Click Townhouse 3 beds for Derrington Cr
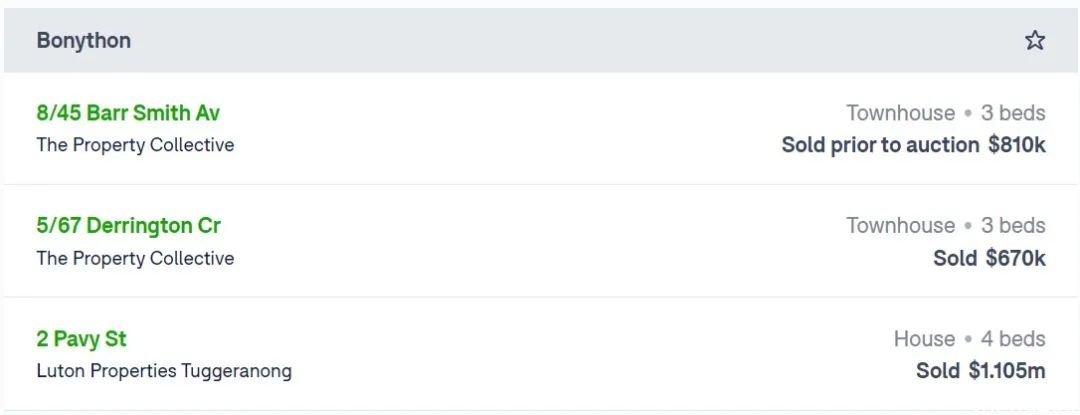Image resolution: width=1080 pixels, height=415 pixels. tap(946, 226)
